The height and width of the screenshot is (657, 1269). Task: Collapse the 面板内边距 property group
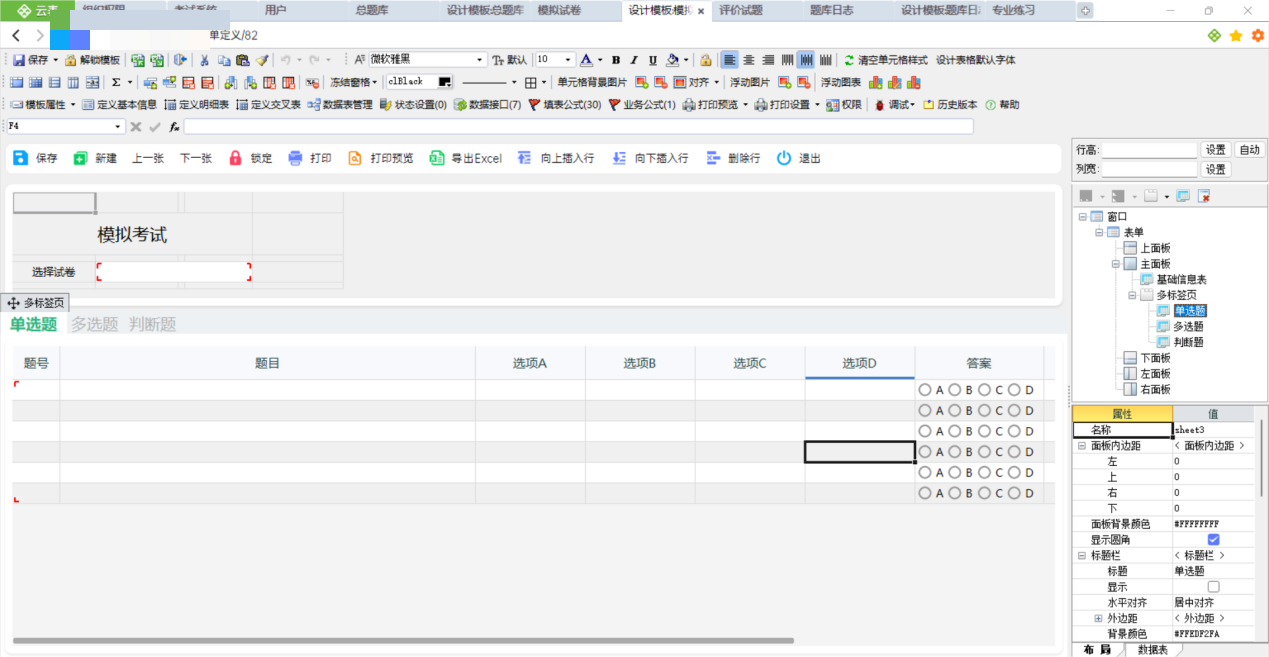1081,446
